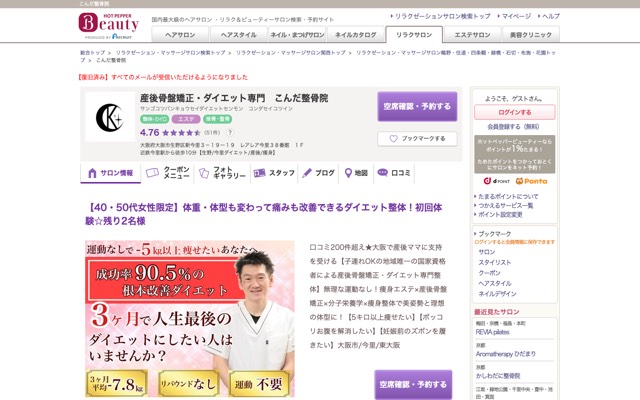
Task: Click the rating help question mark icon
Action: tap(230, 133)
